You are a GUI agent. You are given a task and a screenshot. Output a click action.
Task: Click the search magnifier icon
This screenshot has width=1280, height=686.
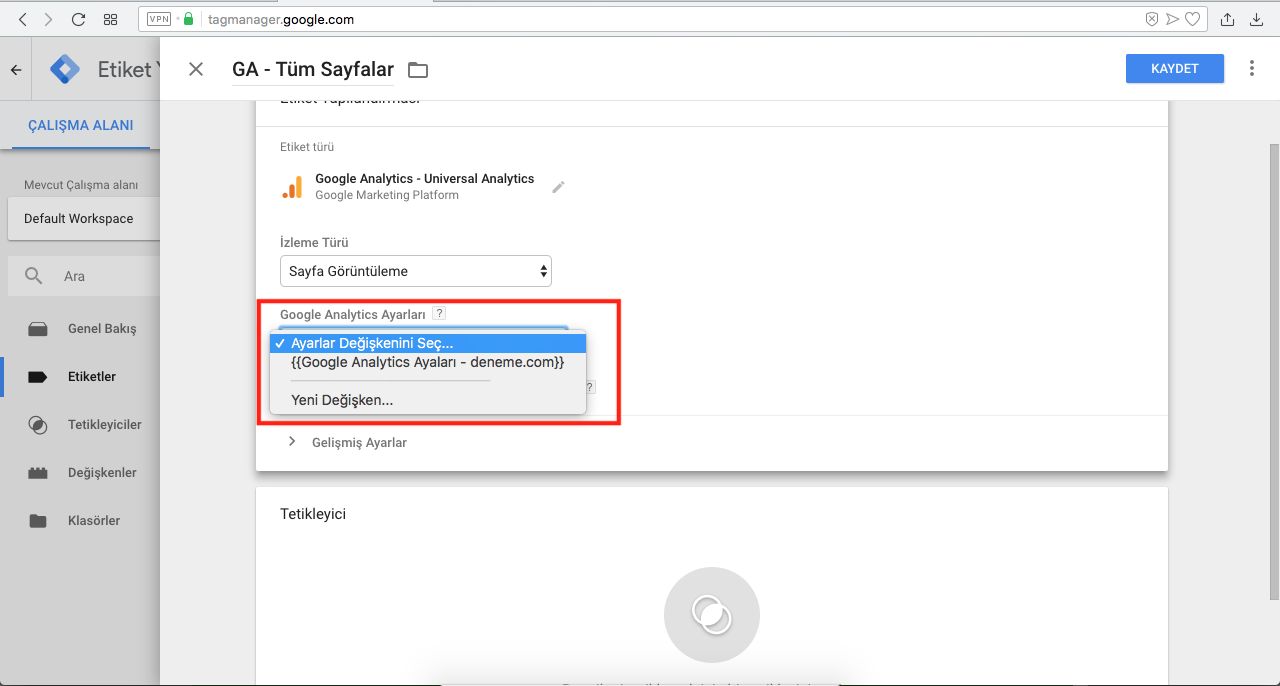(x=34, y=276)
